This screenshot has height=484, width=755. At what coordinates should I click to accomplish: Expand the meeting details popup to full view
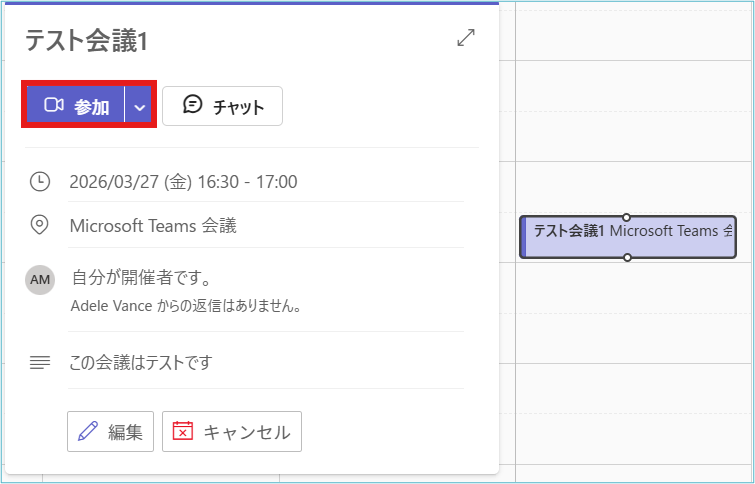pos(465,38)
